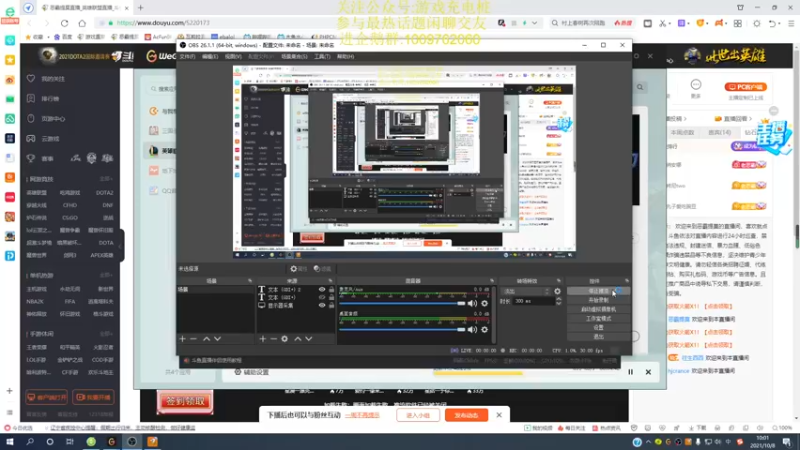Switch to OBS from the taskbar icon
Viewport: 800px width, 450px height.
132,442
